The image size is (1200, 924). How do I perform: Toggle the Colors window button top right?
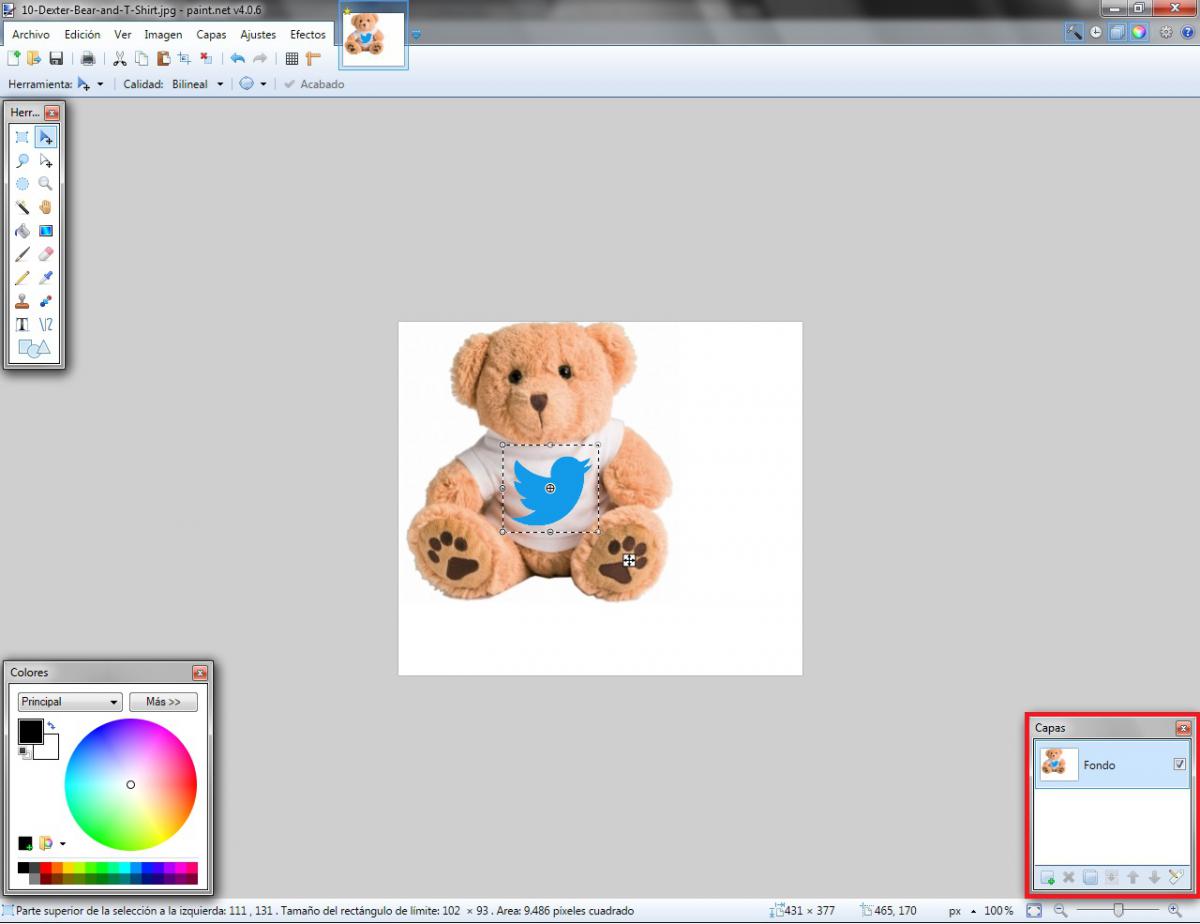click(1138, 32)
